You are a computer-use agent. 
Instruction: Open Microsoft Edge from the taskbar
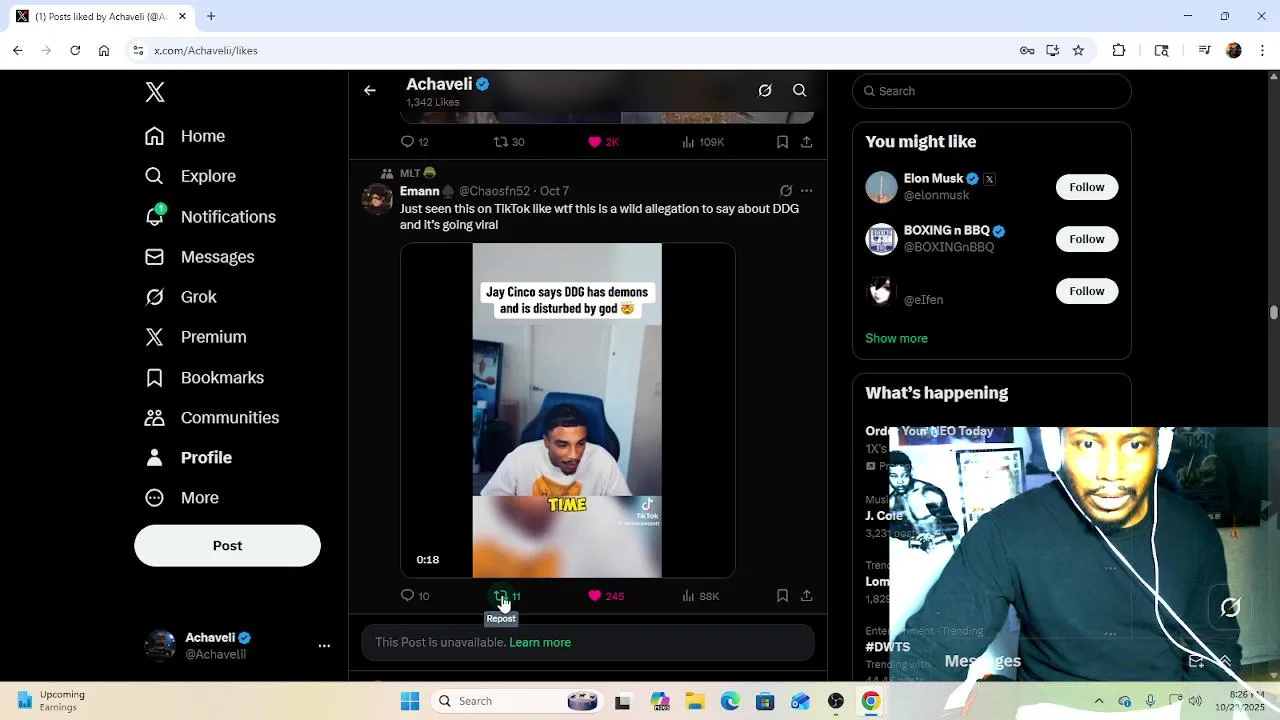(x=730, y=701)
